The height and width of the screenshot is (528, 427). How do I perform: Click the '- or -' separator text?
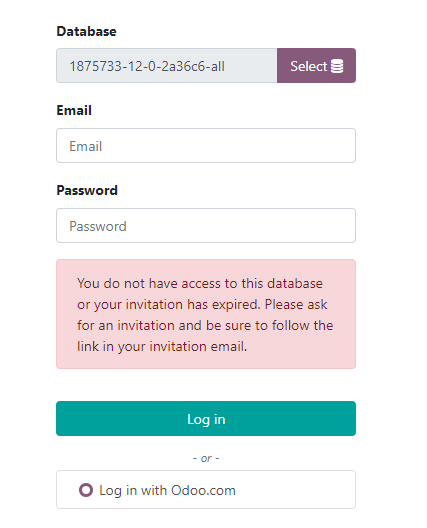206,458
